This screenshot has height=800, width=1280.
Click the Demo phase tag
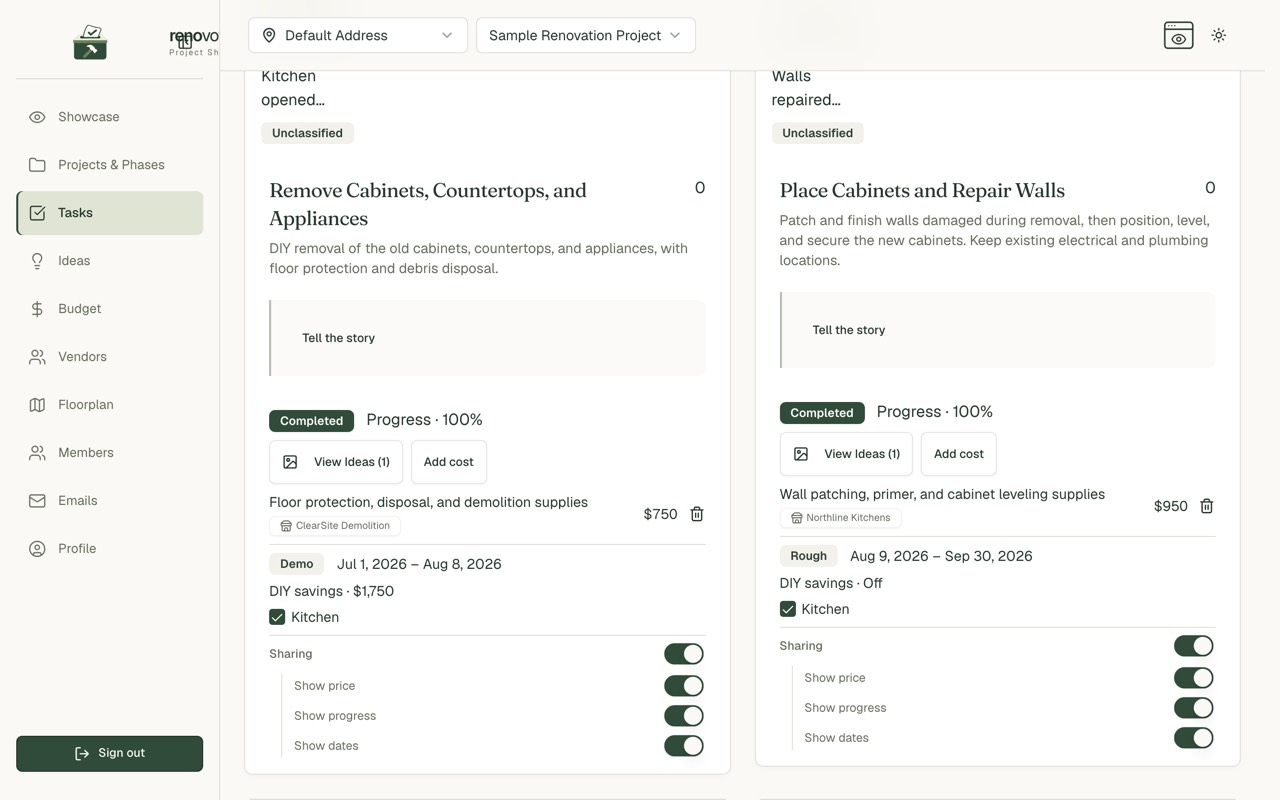(x=297, y=564)
